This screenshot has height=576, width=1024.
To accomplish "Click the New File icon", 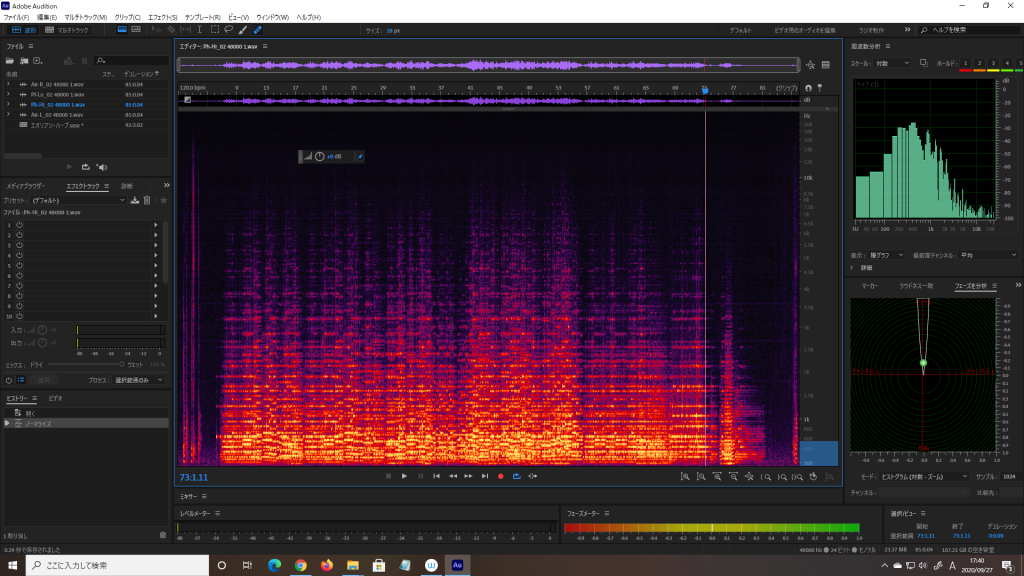I will 38,61.
